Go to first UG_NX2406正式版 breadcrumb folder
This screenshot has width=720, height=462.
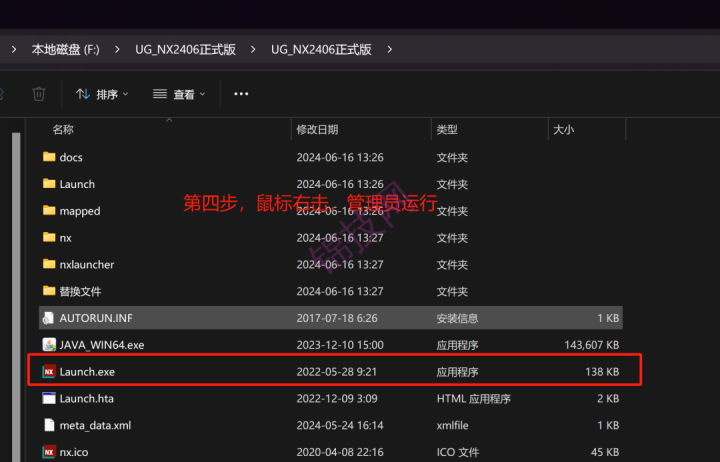point(186,49)
